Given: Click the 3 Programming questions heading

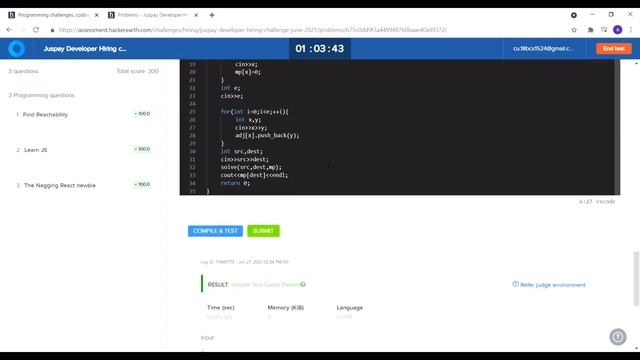Looking at the screenshot, I should [41, 95].
